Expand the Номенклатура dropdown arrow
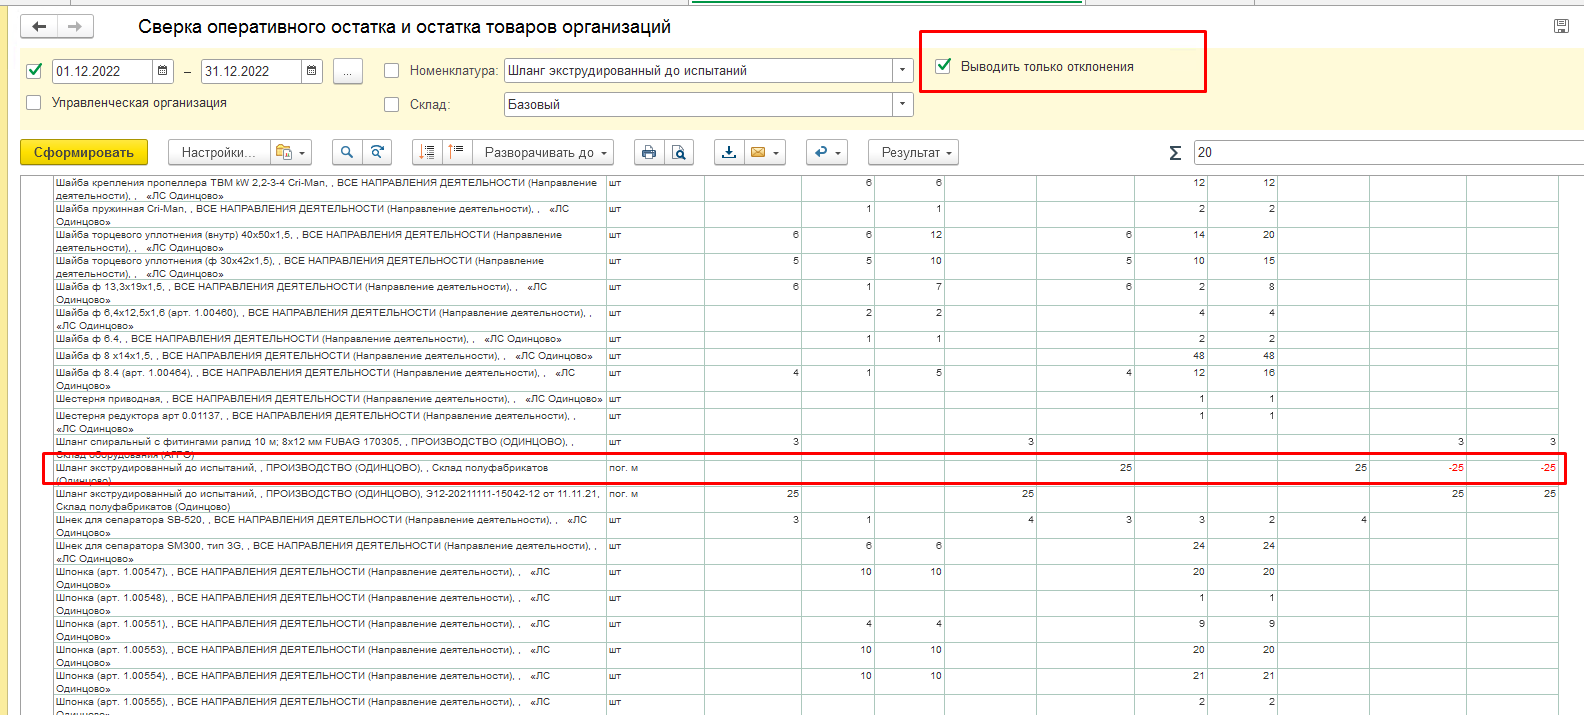1584x715 pixels. click(x=903, y=70)
